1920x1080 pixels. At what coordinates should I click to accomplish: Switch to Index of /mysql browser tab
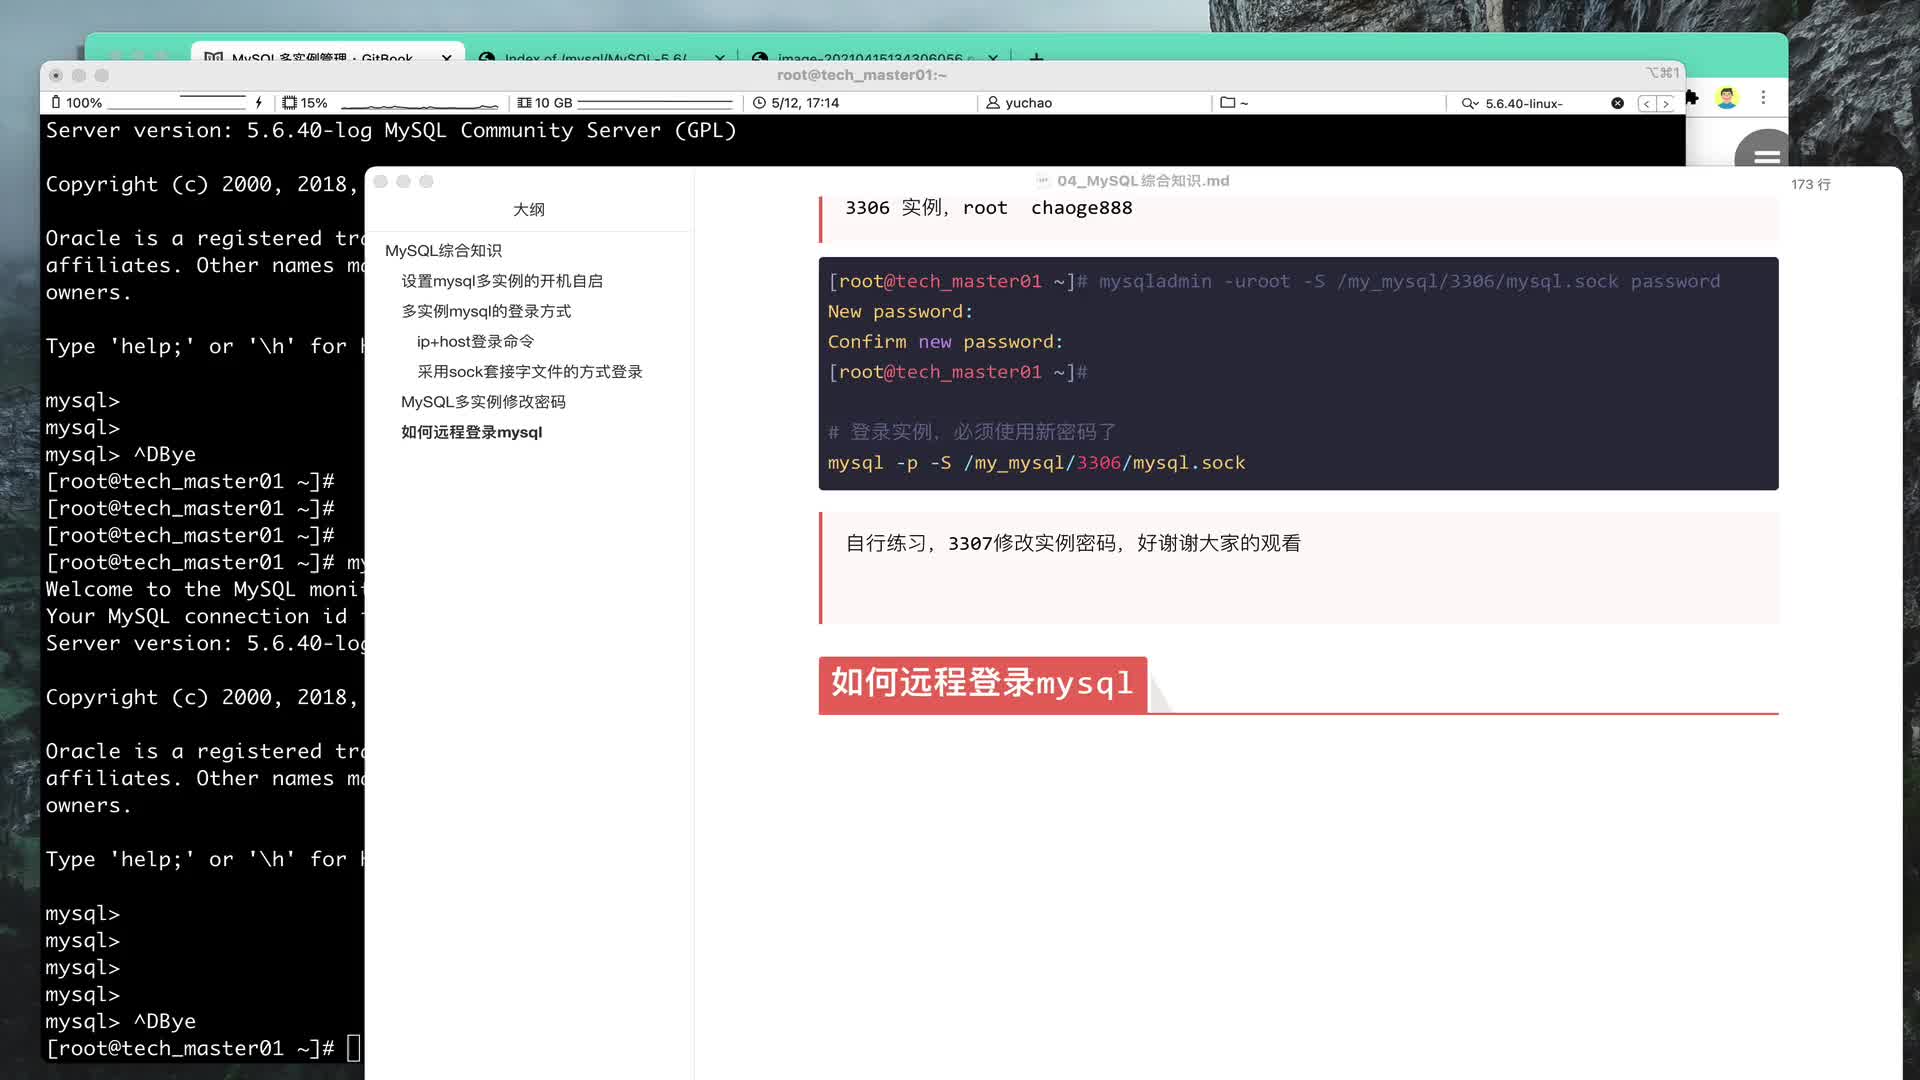point(594,57)
